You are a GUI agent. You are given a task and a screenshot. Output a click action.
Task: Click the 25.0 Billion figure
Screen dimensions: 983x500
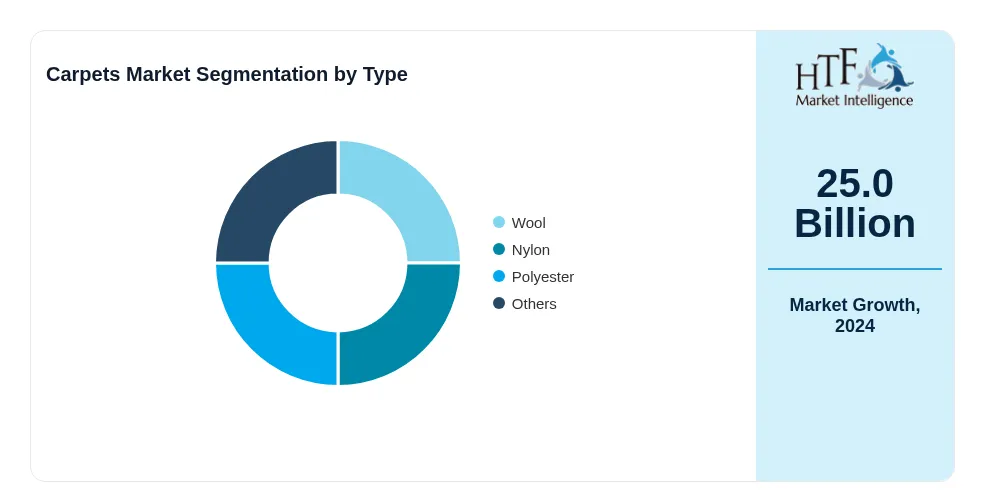click(x=854, y=203)
